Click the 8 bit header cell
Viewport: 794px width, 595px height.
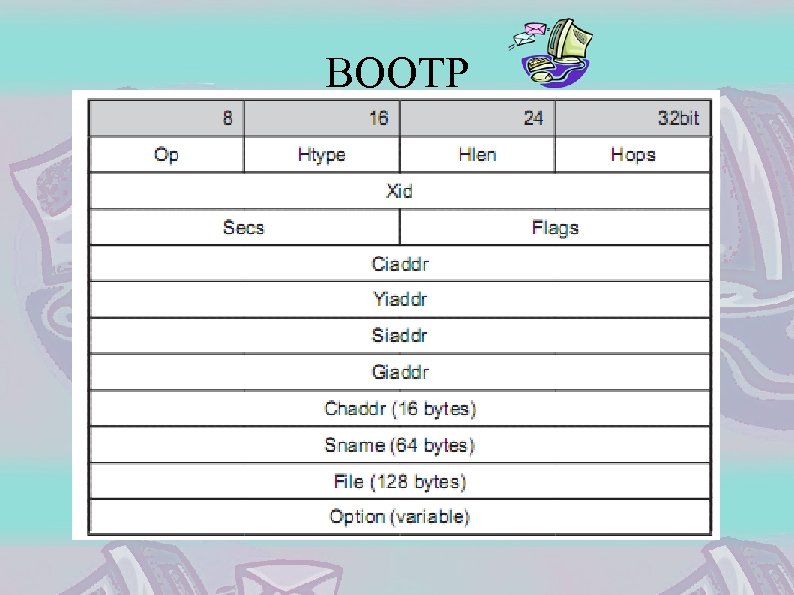click(166, 118)
